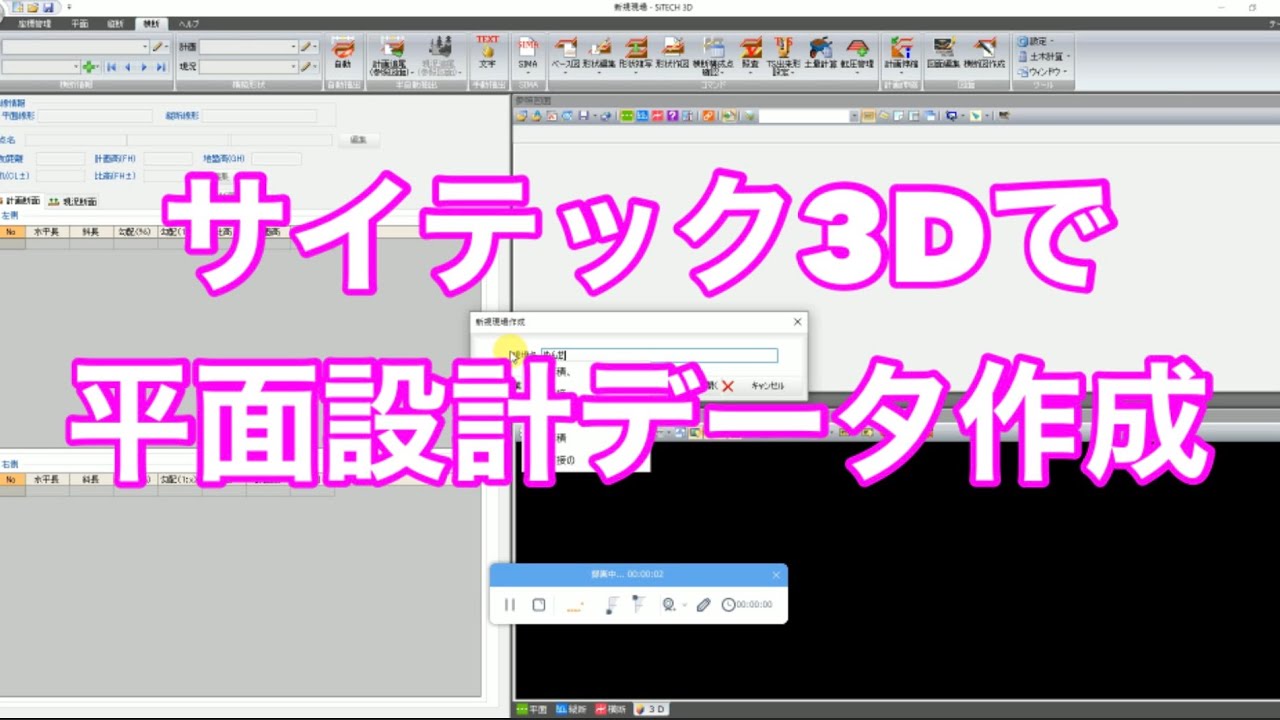Viewport: 1280px width, 720px height.
Task: Switch to the 横断 view tab at bottom
Action: point(611,709)
